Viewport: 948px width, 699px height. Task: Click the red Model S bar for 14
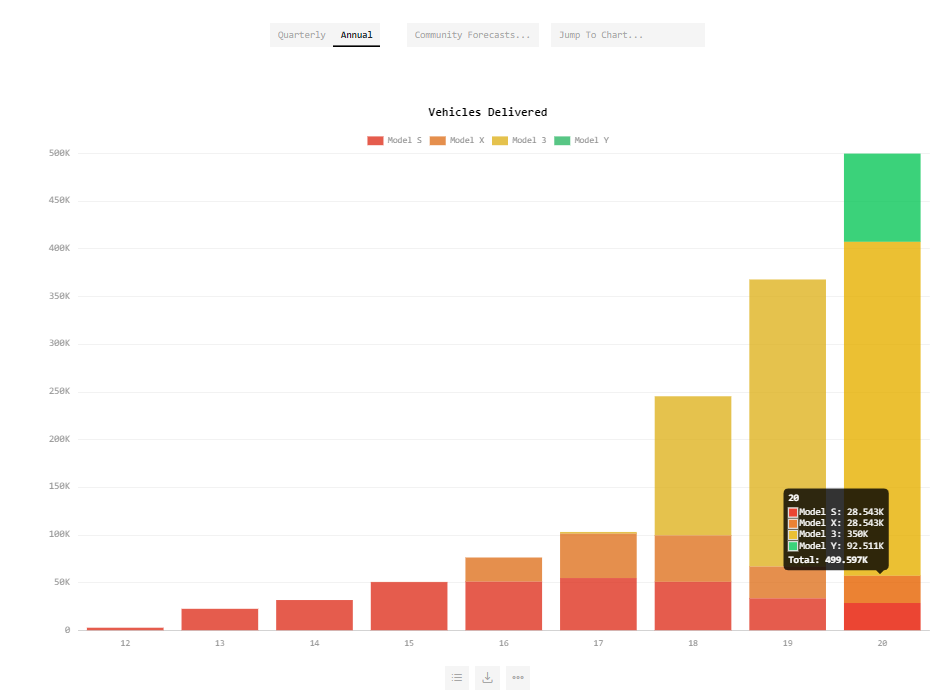314,615
